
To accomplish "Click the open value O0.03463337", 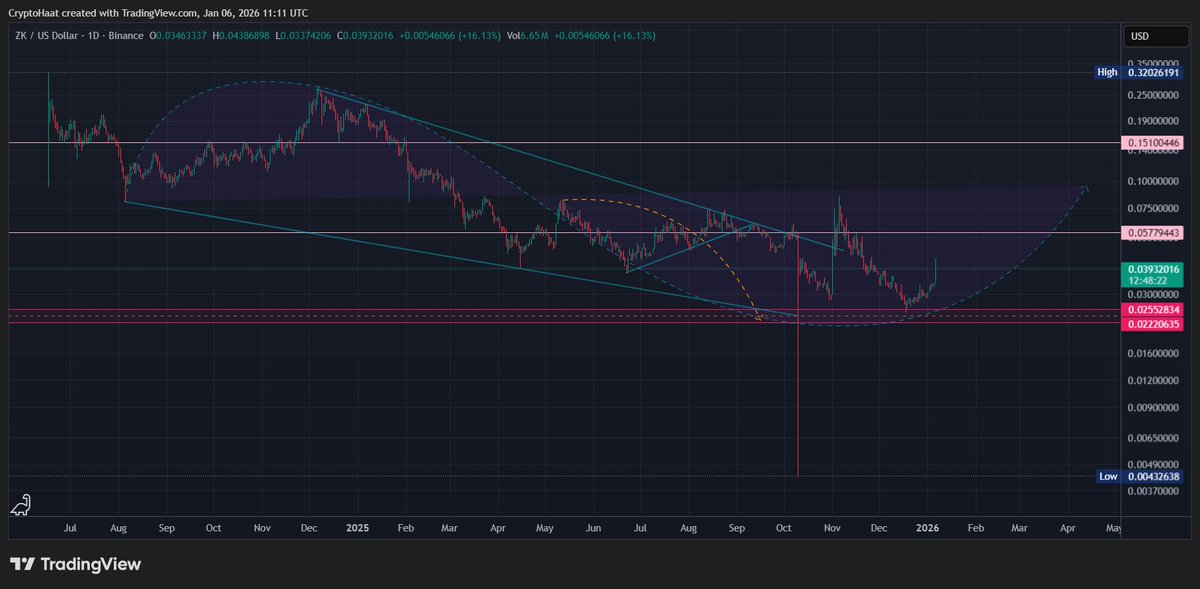I will (180, 36).
